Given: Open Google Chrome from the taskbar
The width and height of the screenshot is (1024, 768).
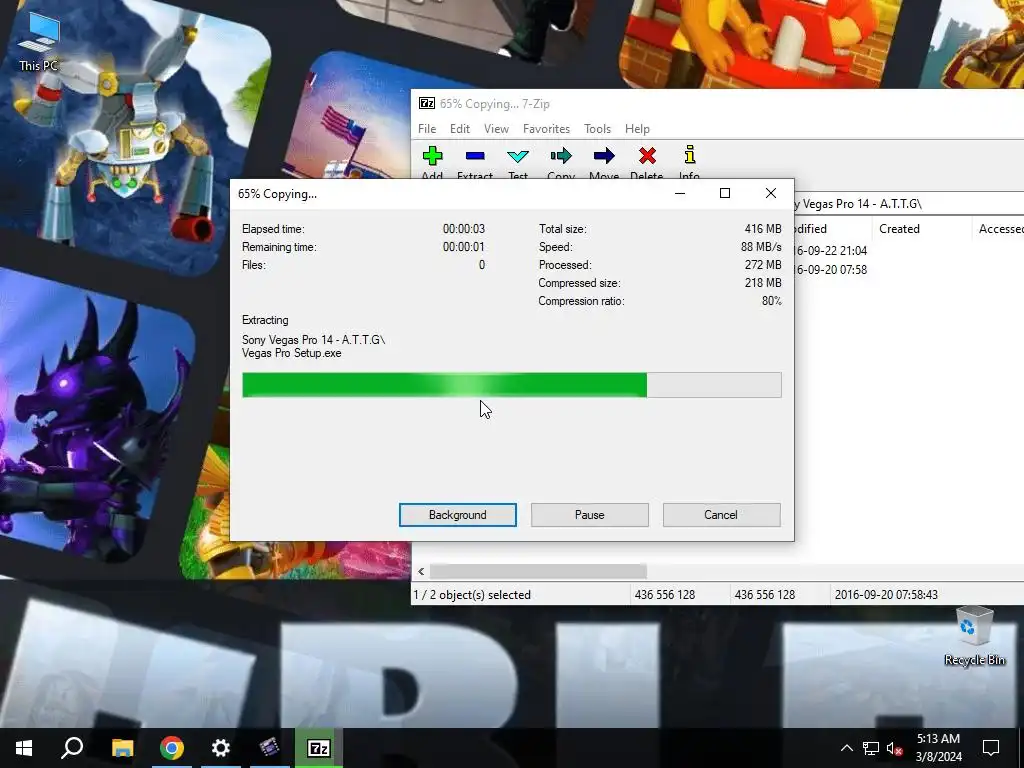Looking at the screenshot, I should point(172,748).
